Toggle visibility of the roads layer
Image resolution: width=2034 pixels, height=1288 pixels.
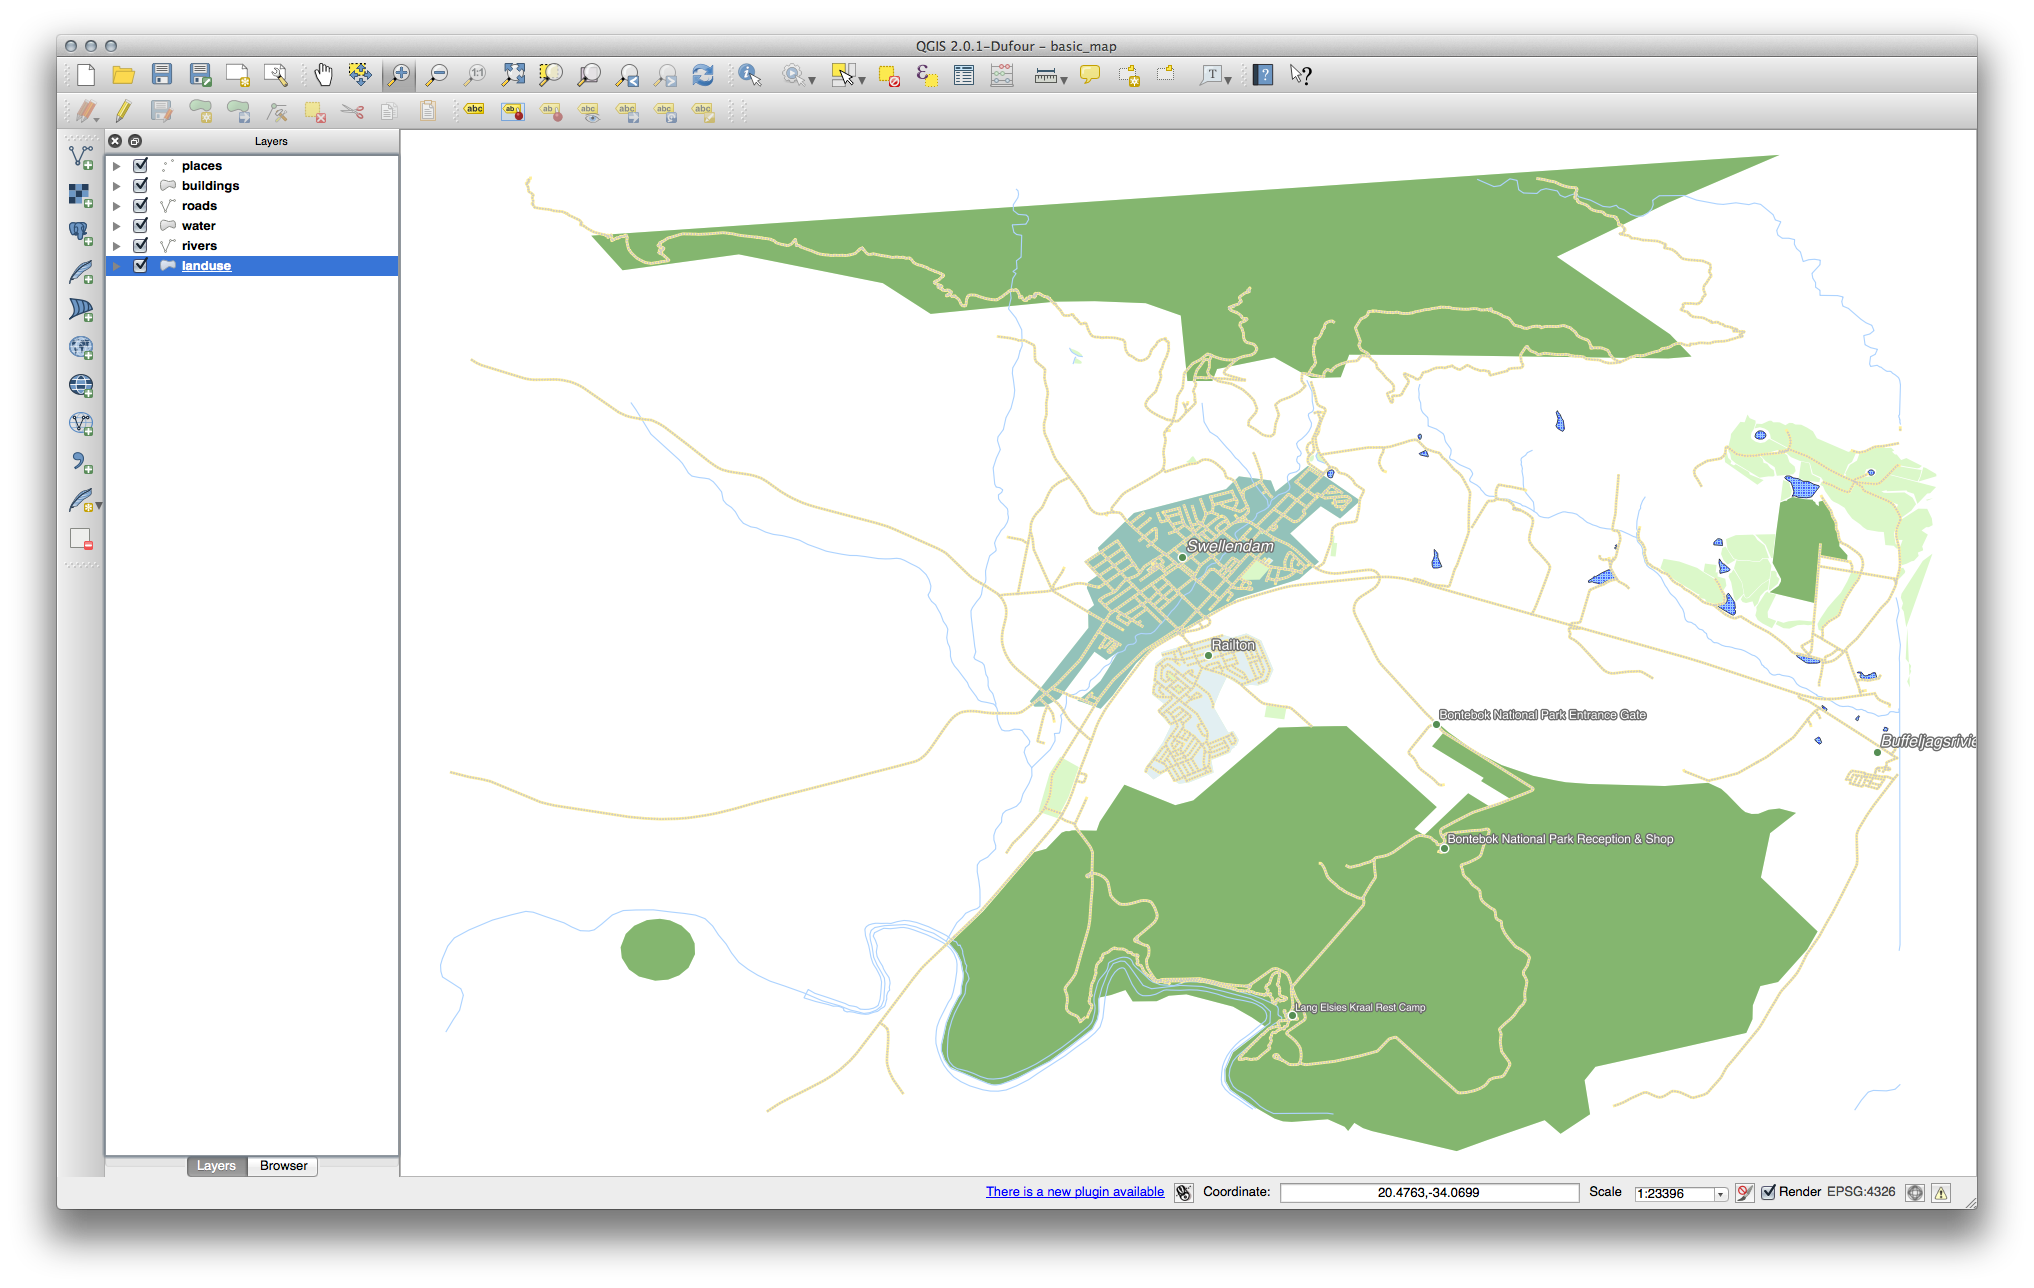141,205
